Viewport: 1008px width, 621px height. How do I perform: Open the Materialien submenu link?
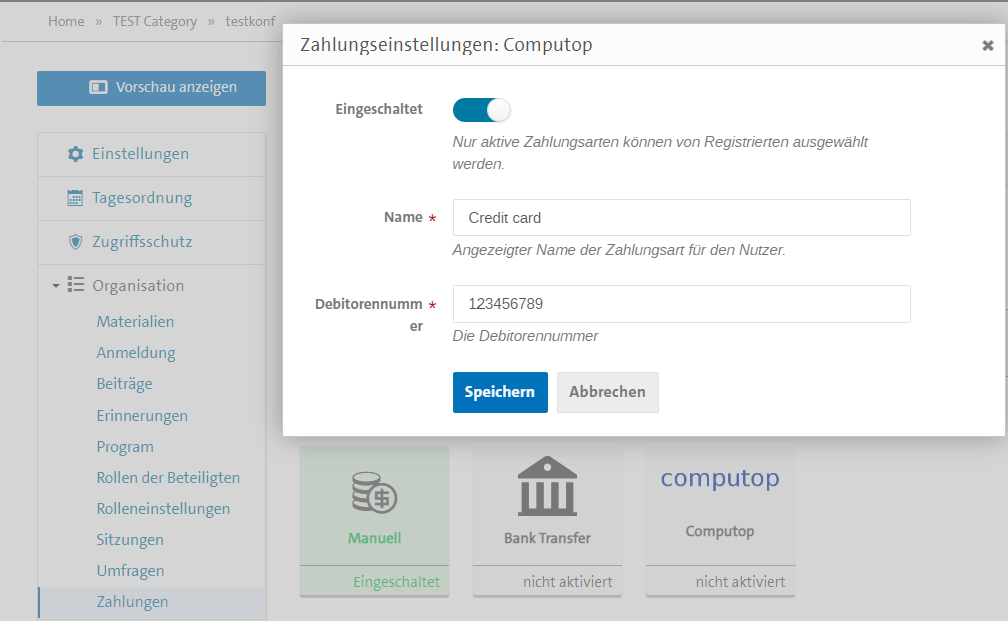pyautogui.click(x=135, y=321)
